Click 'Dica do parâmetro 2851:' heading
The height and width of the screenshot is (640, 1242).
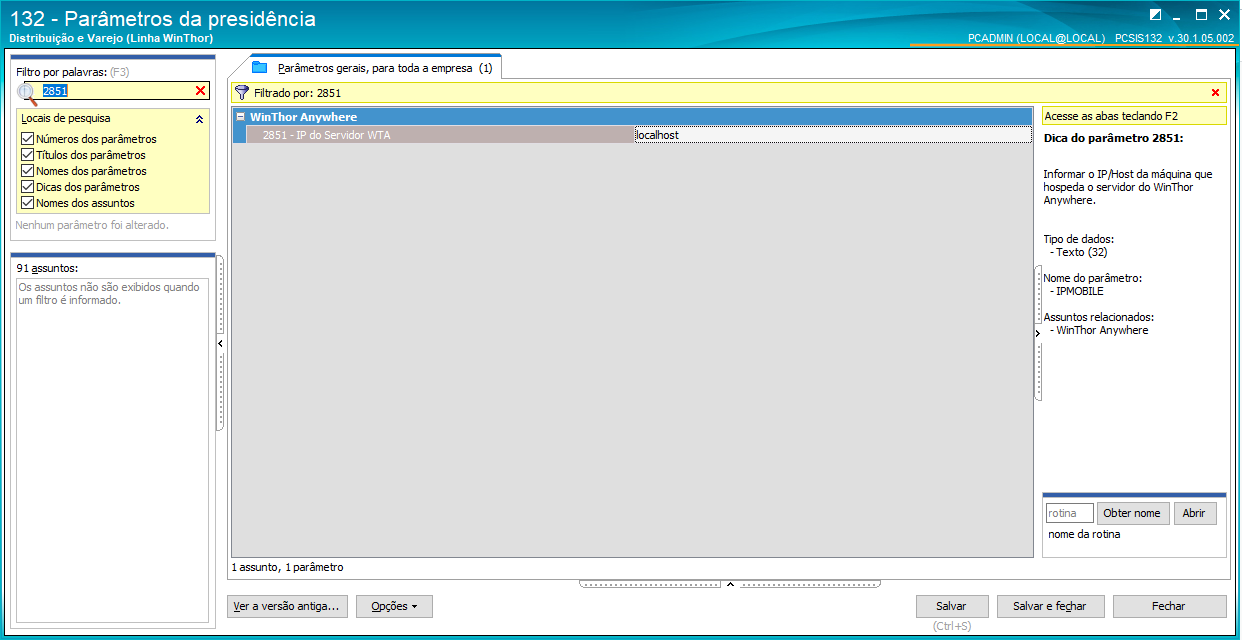[x=1113, y=138]
